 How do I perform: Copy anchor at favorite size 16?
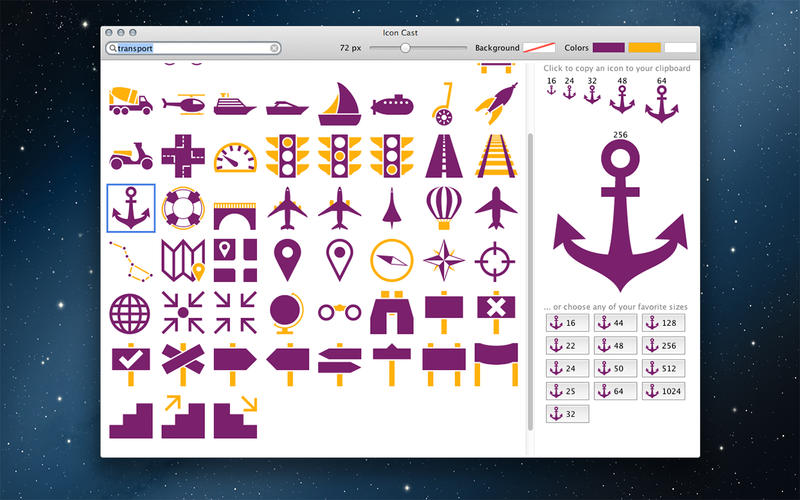567,323
